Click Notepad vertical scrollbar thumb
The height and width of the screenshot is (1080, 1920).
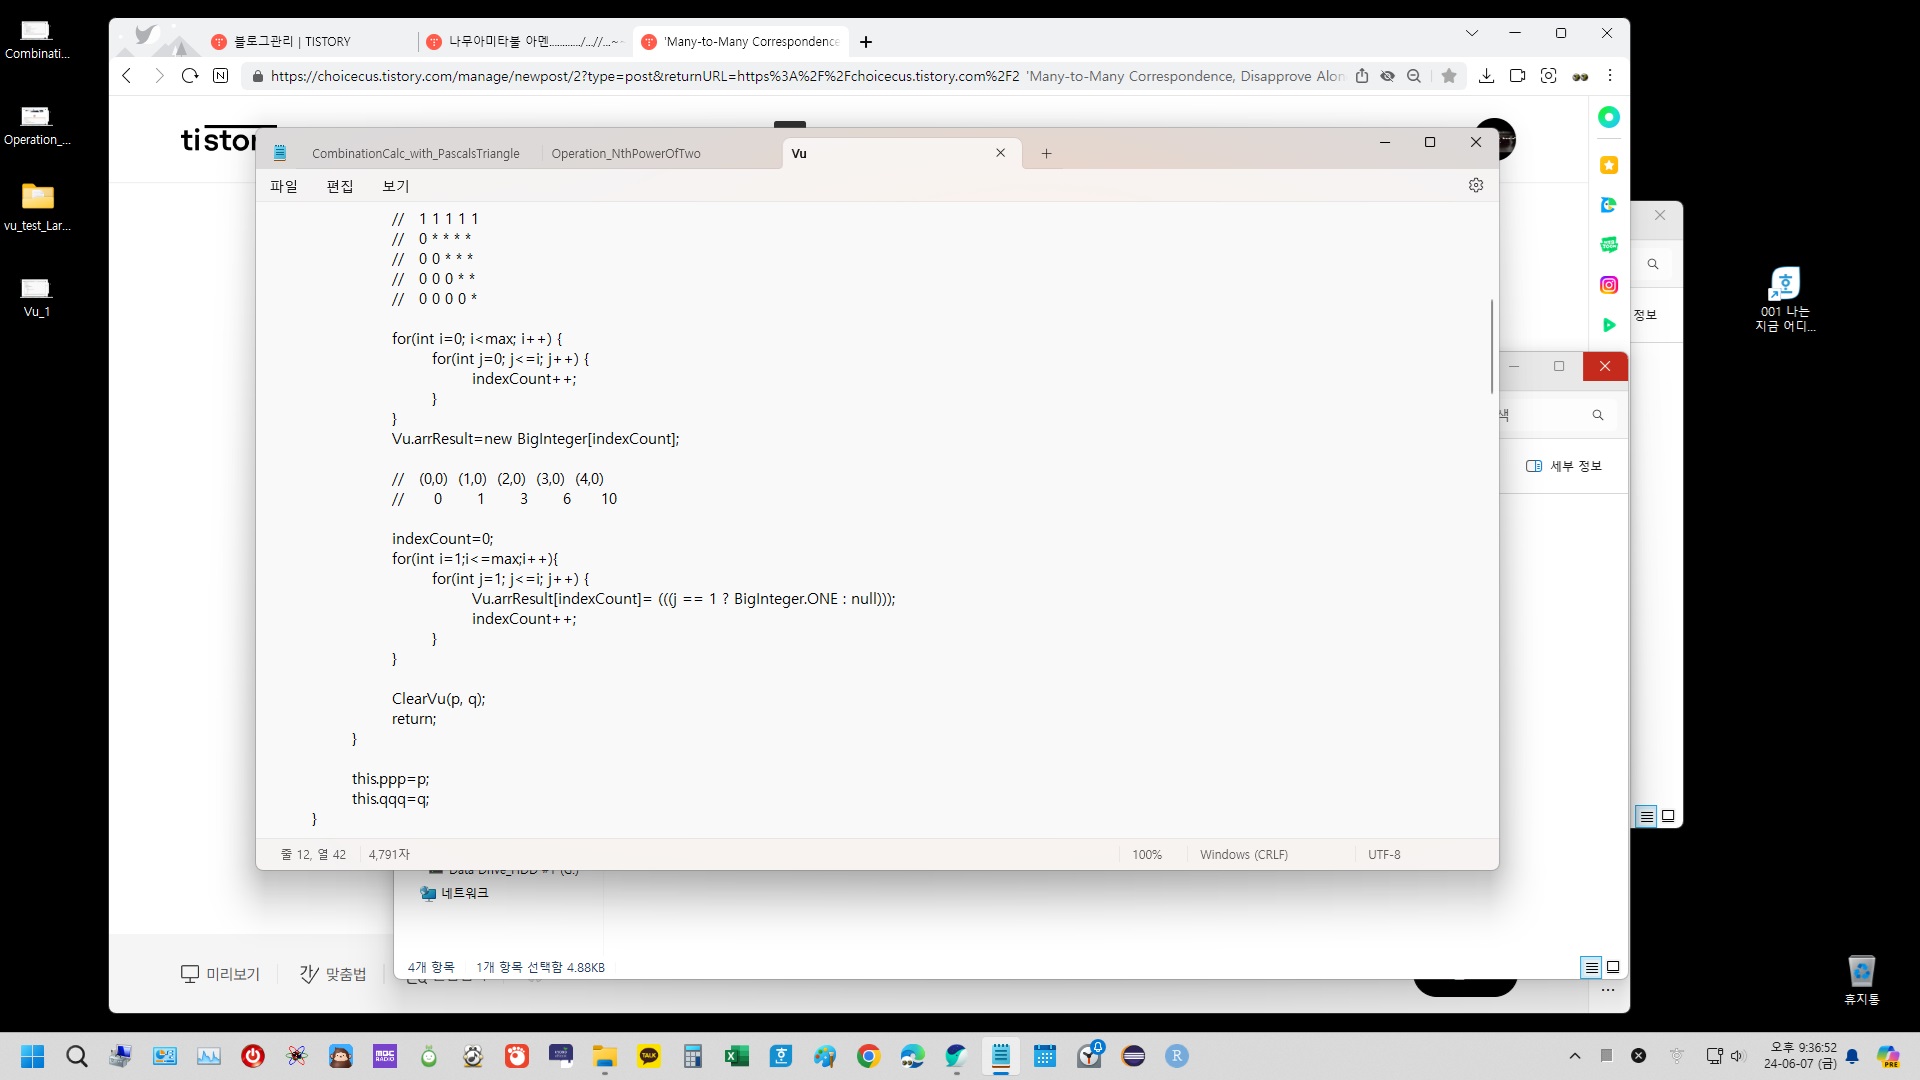pyautogui.click(x=1491, y=345)
